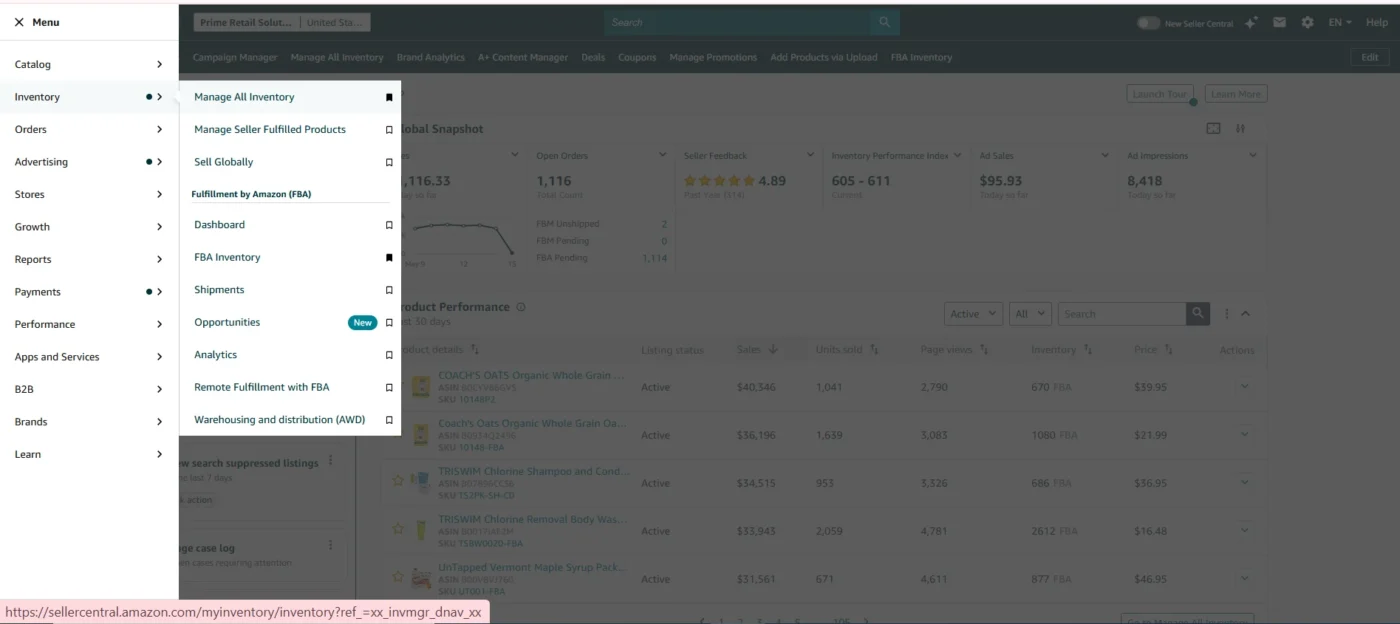Open UnTapped Vermont Maple Syrup Pack product link
Screen dimensions: 1400x624
pyautogui.click(x=531, y=567)
